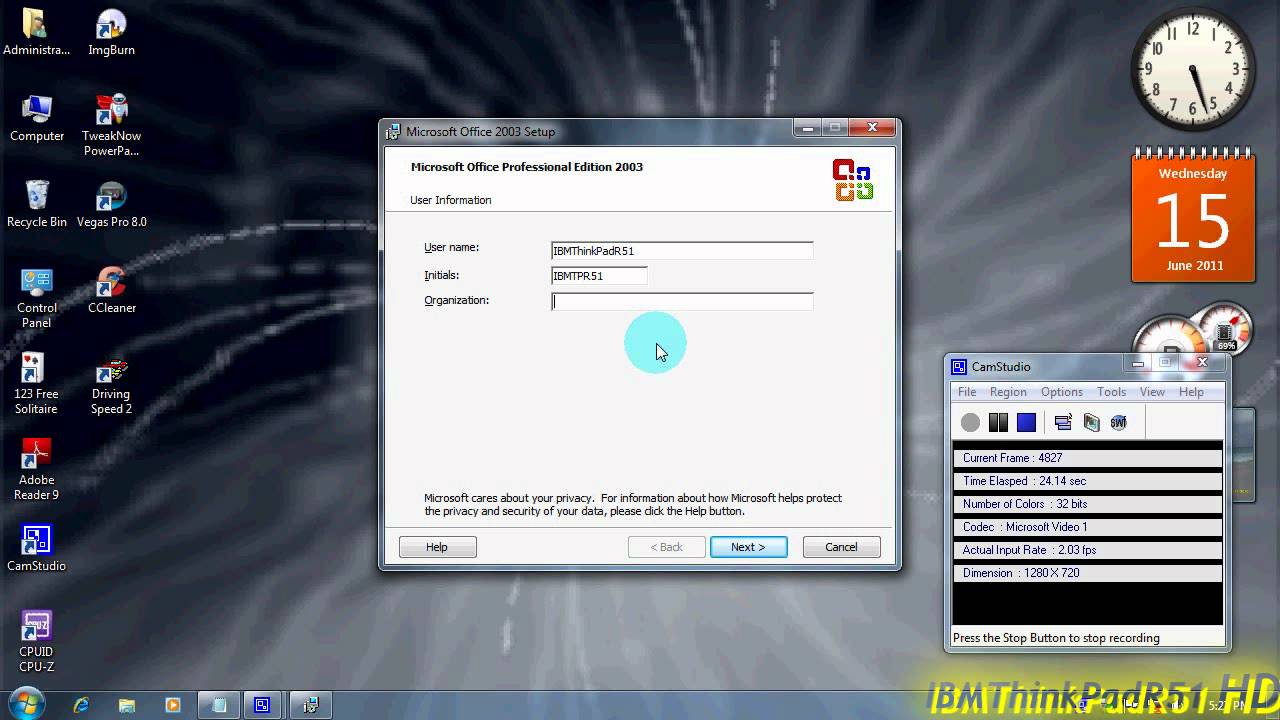Click the calendar gadget showing 15
Image resolution: width=1280 pixels, height=720 pixels.
(1193, 216)
